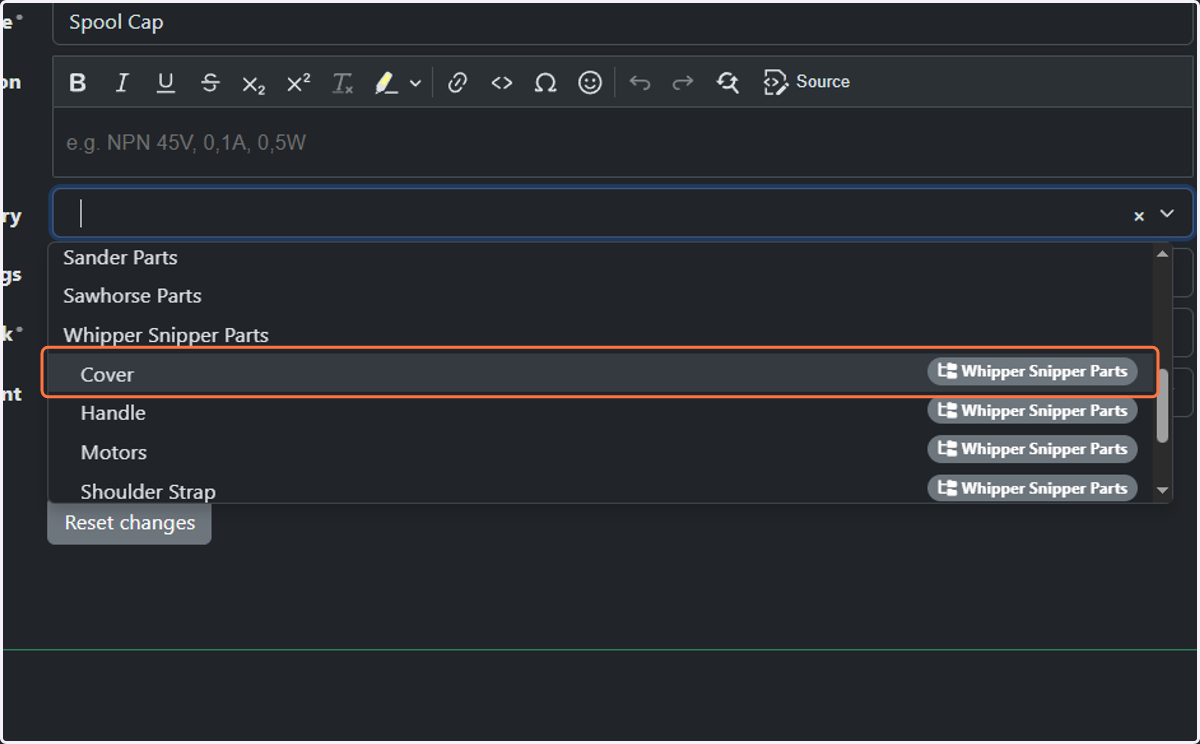Image resolution: width=1200 pixels, height=744 pixels.
Task: Undo last edit in description
Action: (640, 83)
